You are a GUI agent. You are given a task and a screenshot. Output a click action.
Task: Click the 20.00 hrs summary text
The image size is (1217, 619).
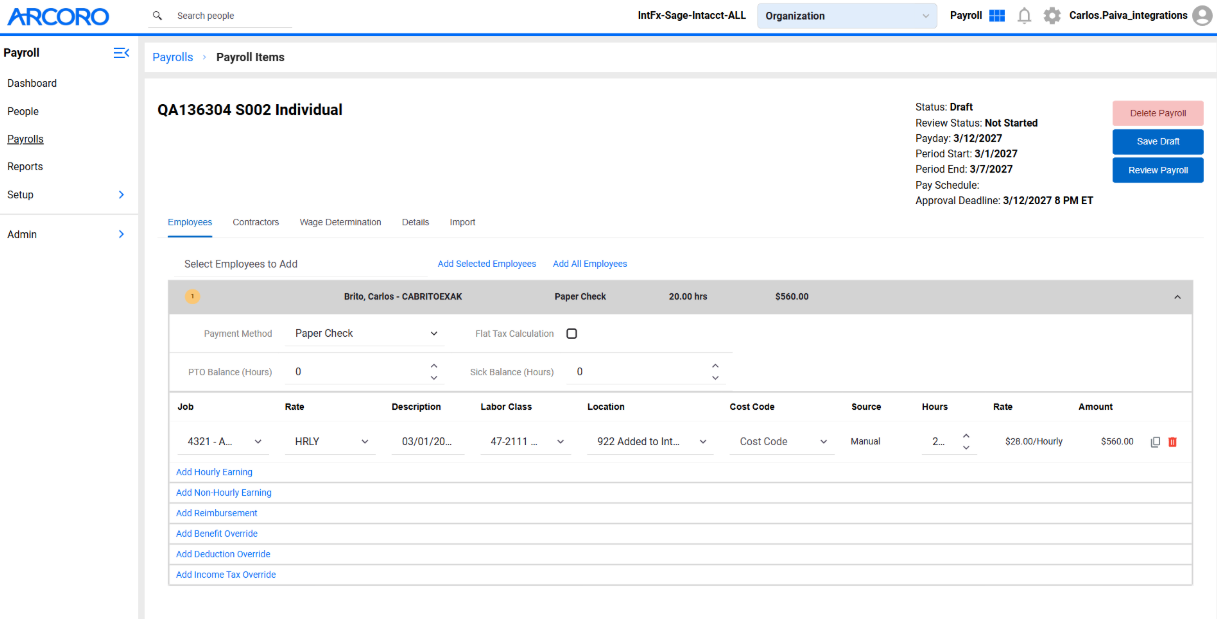(x=688, y=297)
